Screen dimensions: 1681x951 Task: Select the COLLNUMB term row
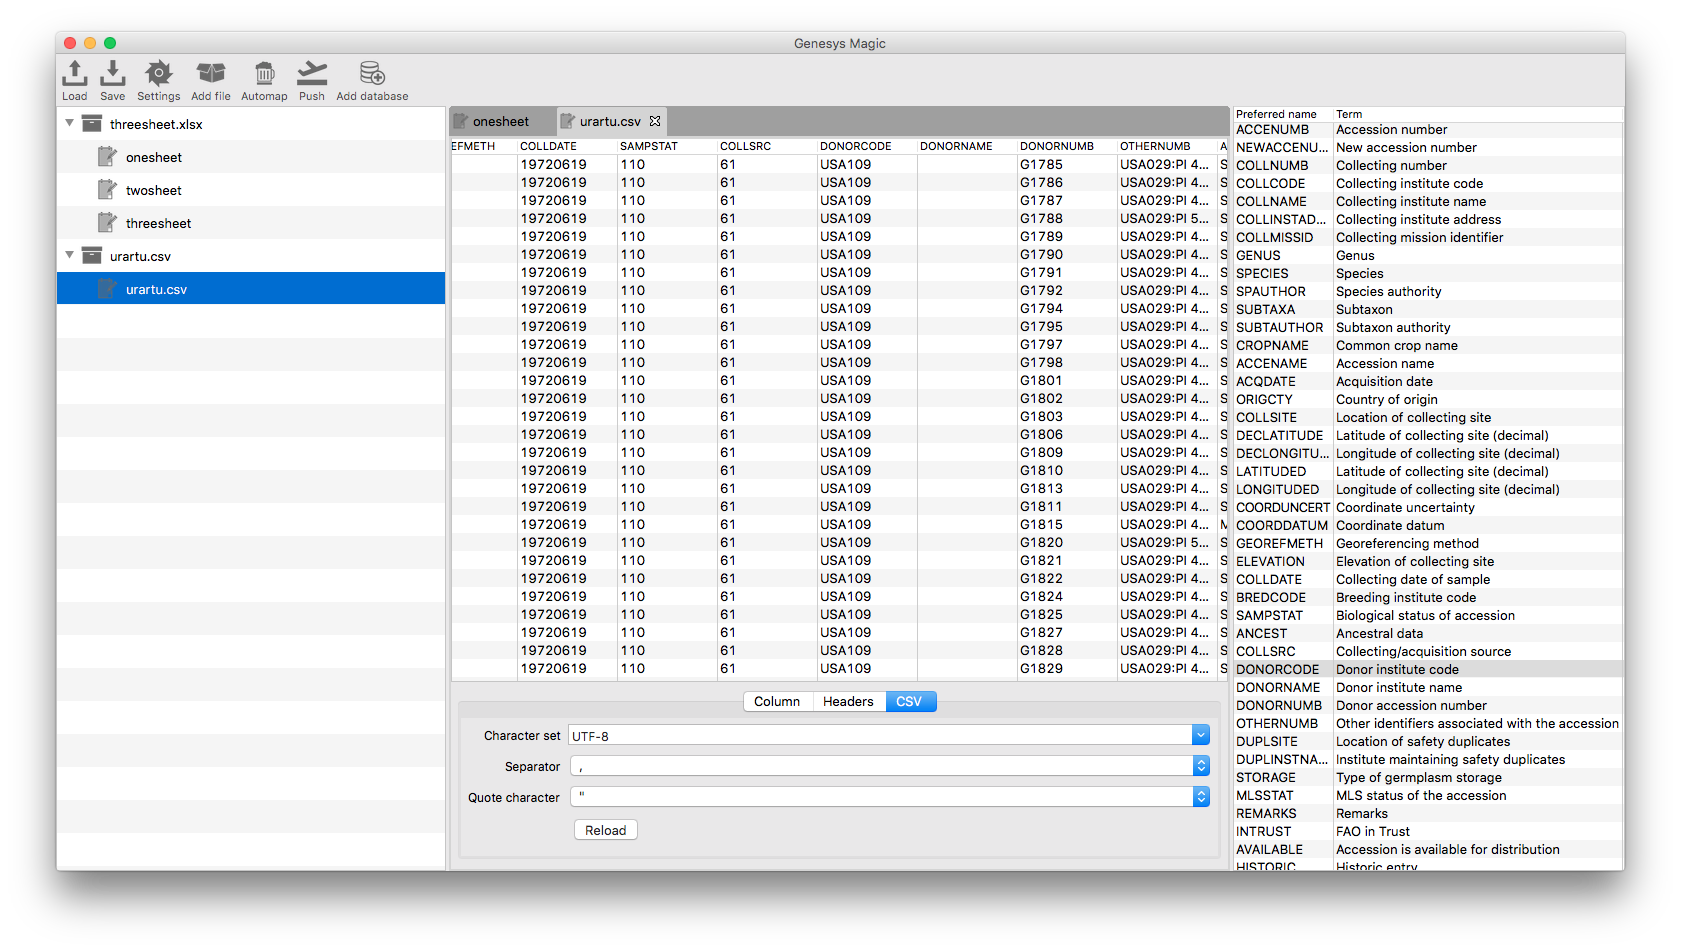(1428, 165)
